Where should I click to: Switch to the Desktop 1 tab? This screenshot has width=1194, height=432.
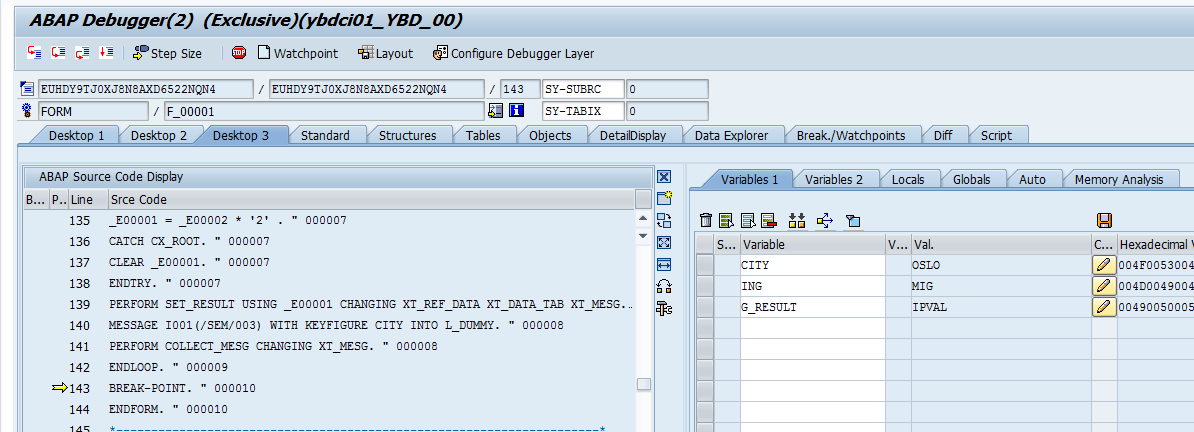coord(76,136)
